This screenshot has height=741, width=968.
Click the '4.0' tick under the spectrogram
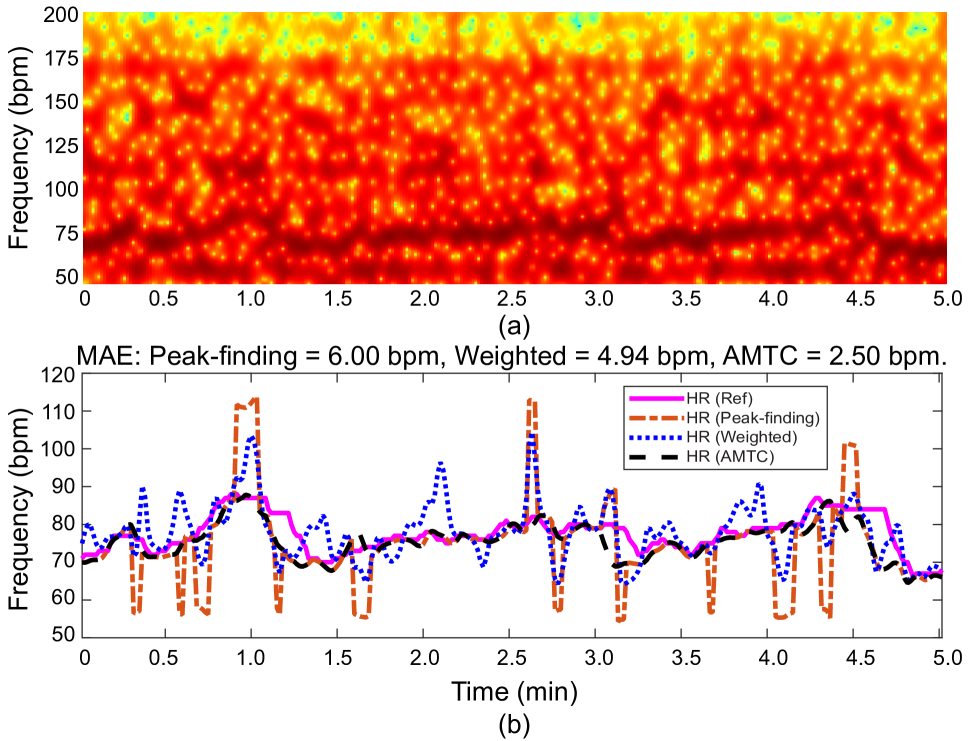click(773, 299)
